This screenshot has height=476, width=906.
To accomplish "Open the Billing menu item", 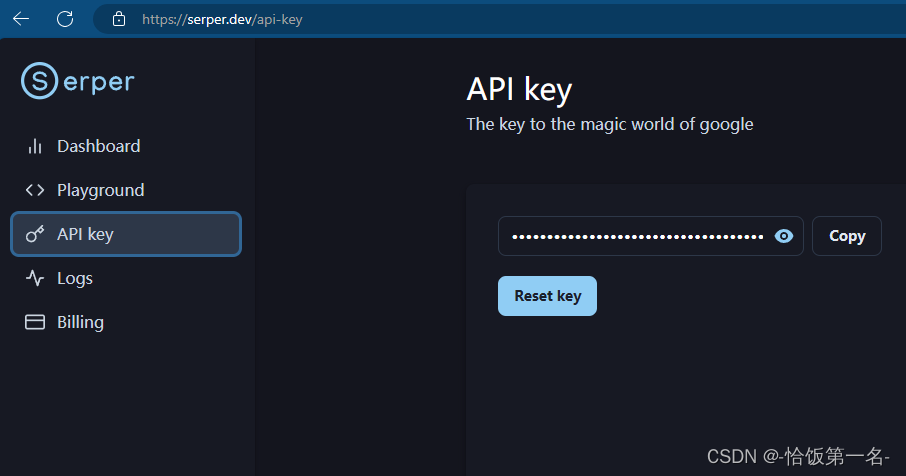I will (x=126, y=322).
